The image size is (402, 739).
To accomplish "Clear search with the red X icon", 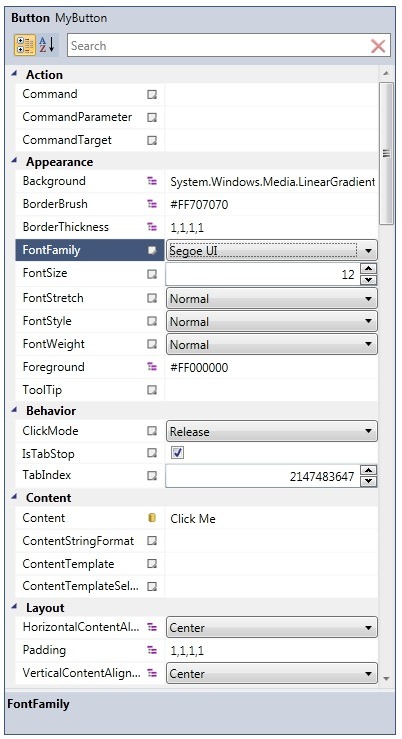I will [378, 46].
